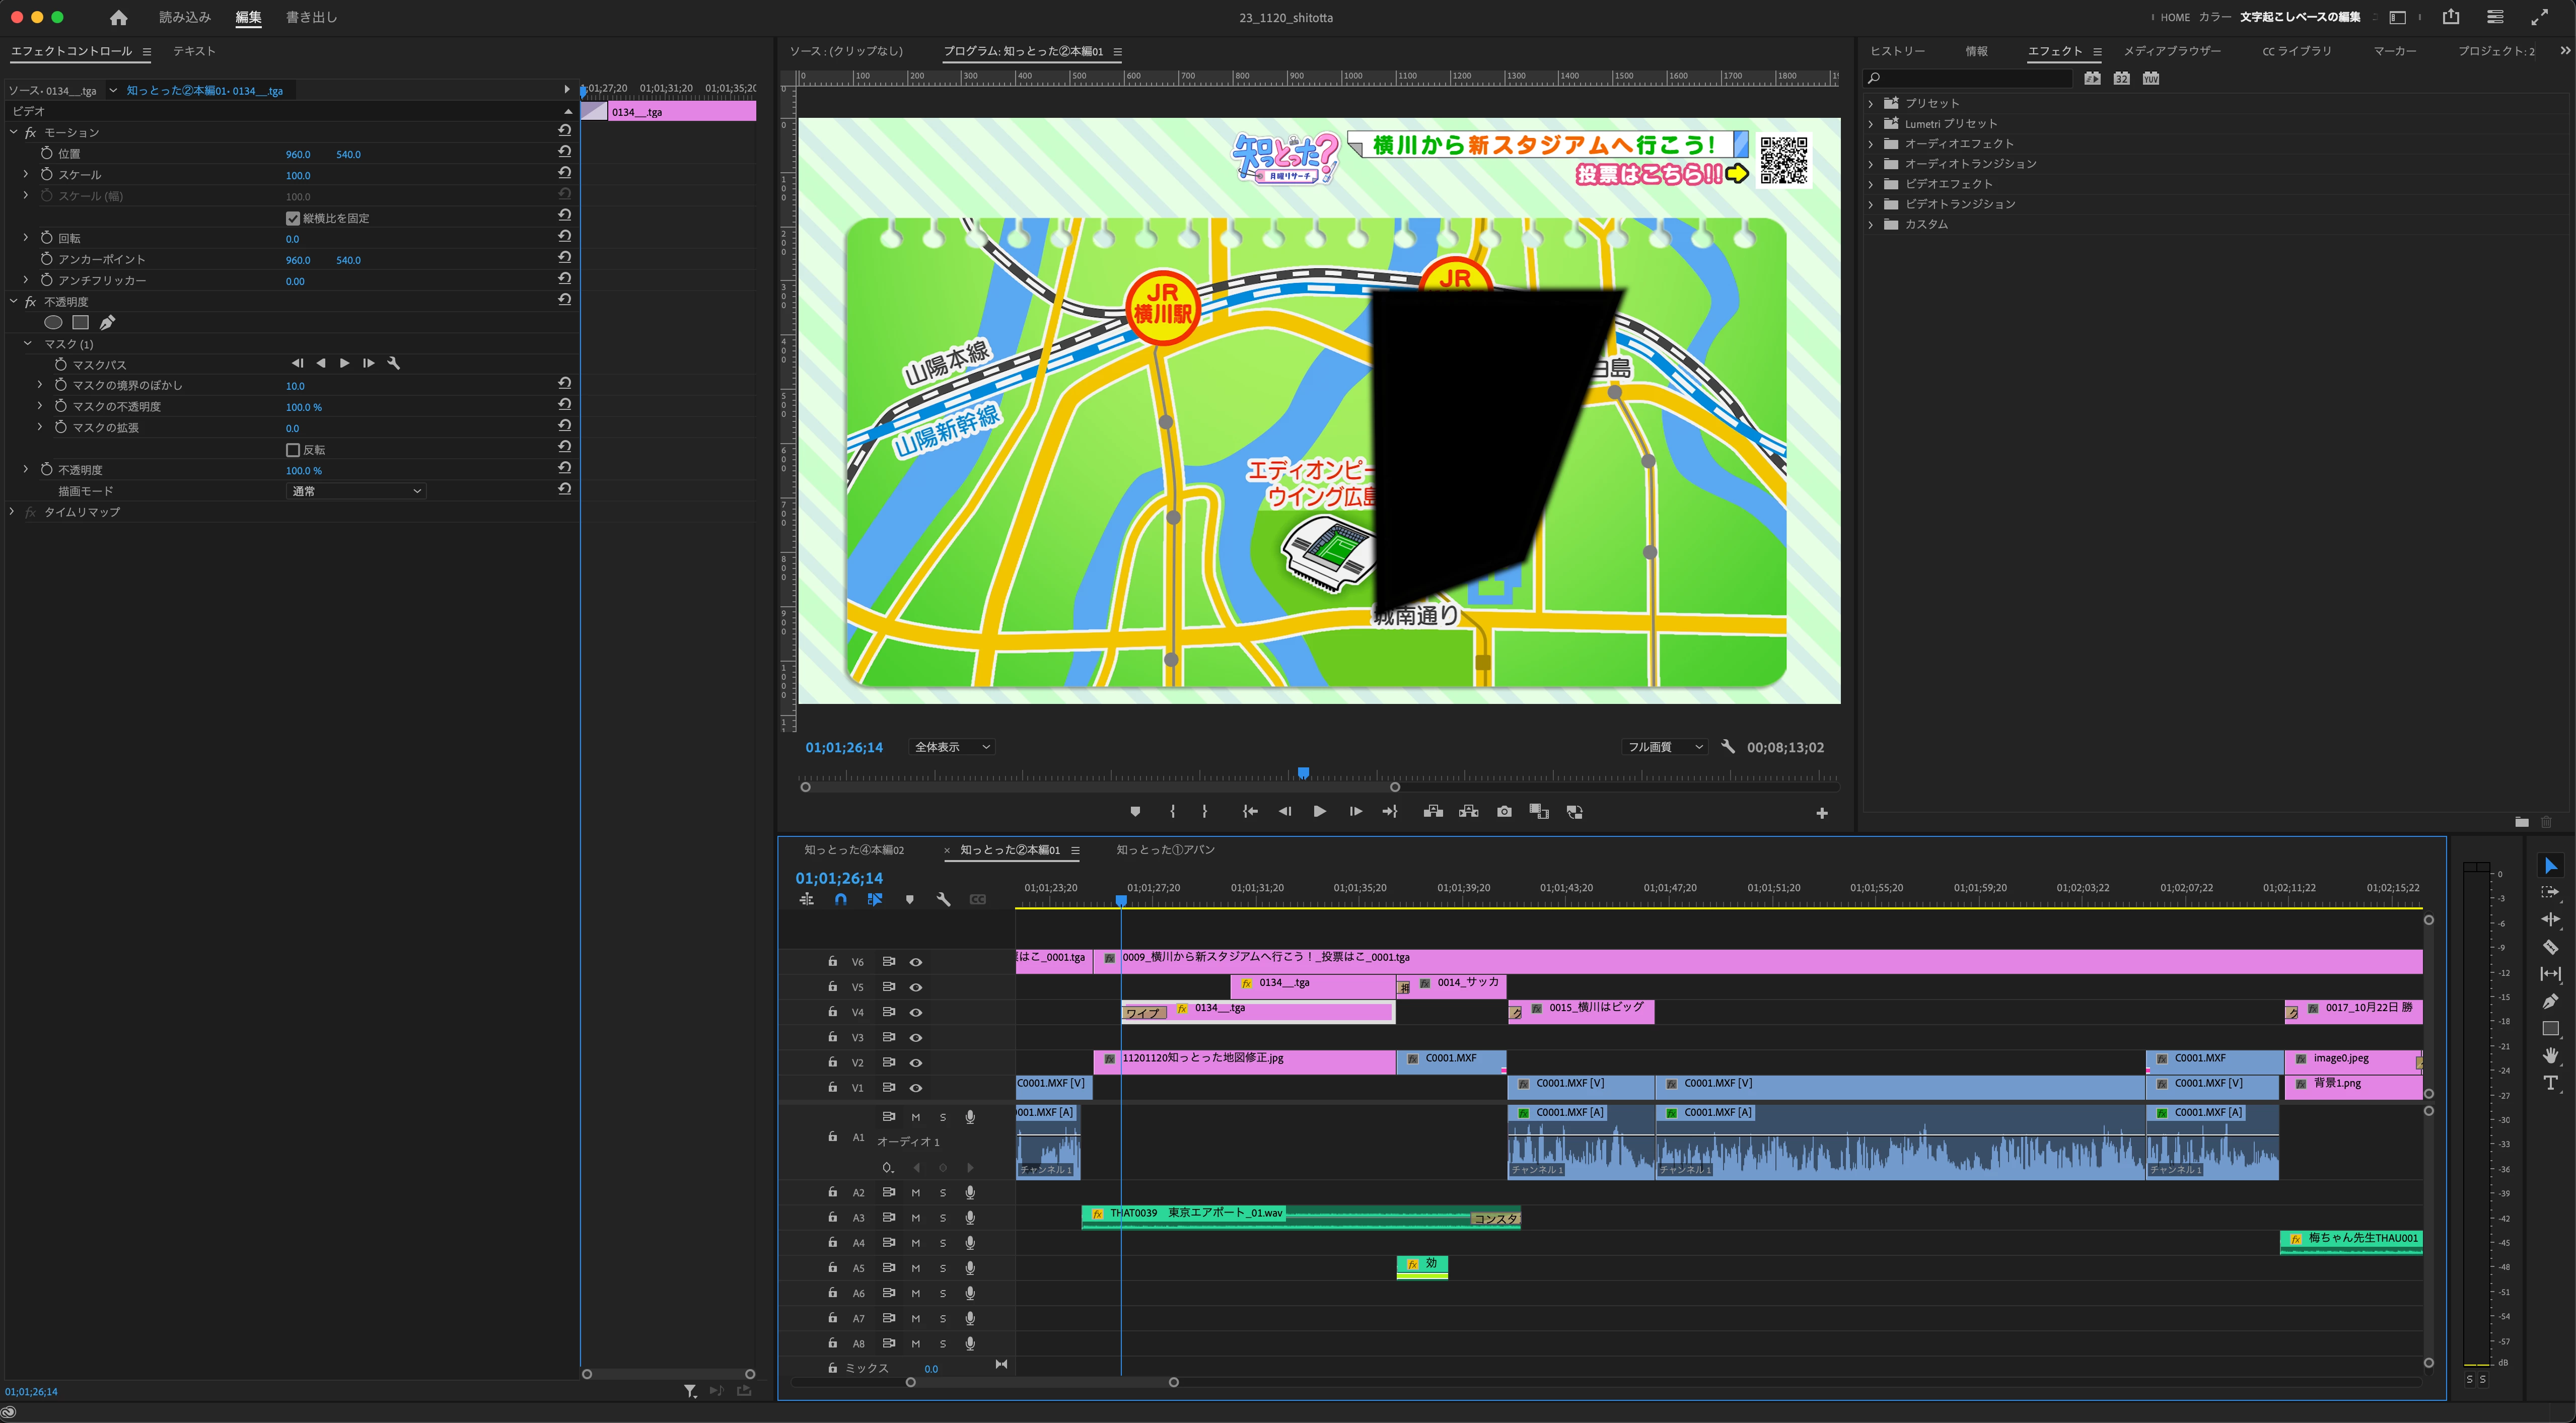
Task: Open 描画モード blend mode dropdown
Action: pos(356,491)
